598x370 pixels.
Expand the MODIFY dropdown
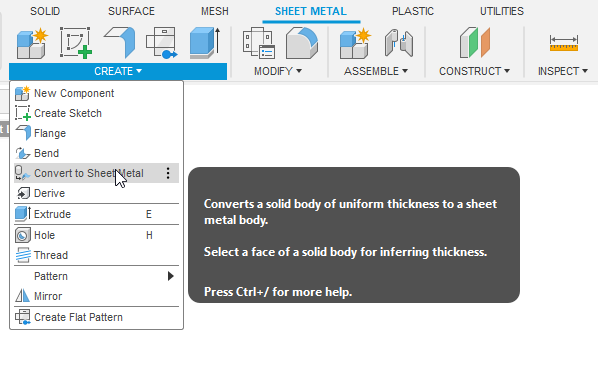(278, 71)
